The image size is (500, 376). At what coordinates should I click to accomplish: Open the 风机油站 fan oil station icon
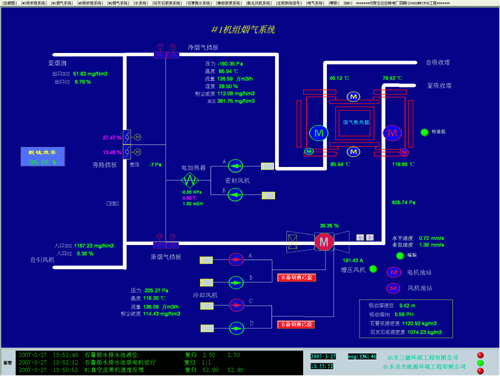[x=393, y=288]
